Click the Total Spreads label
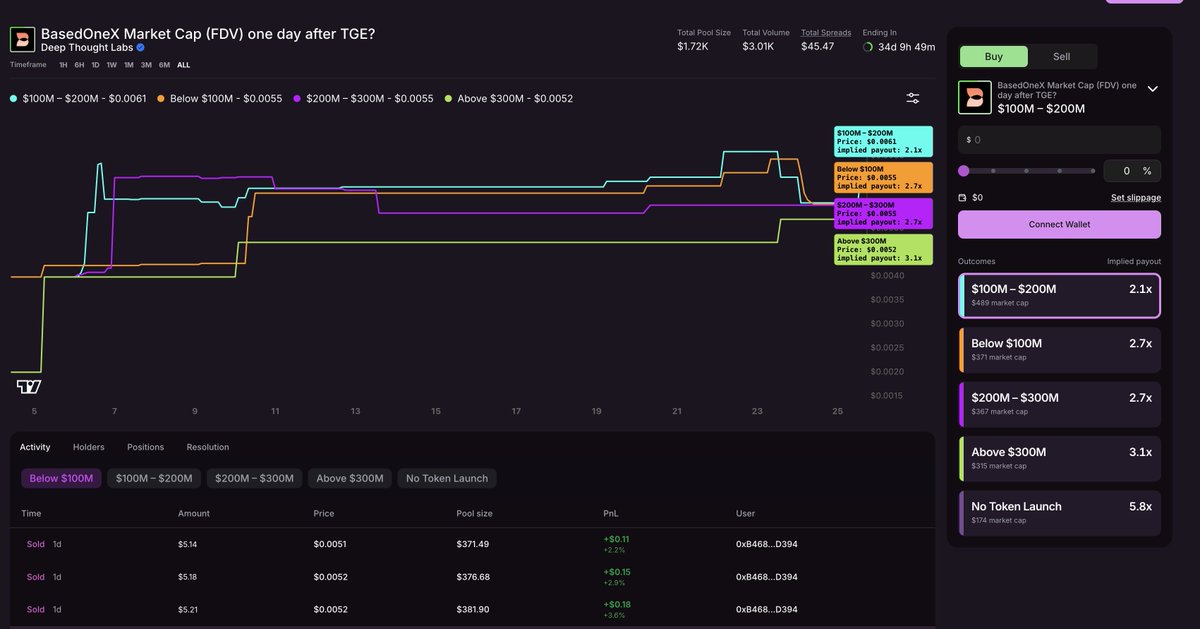The height and width of the screenshot is (629, 1200). click(x=826, y=33)
